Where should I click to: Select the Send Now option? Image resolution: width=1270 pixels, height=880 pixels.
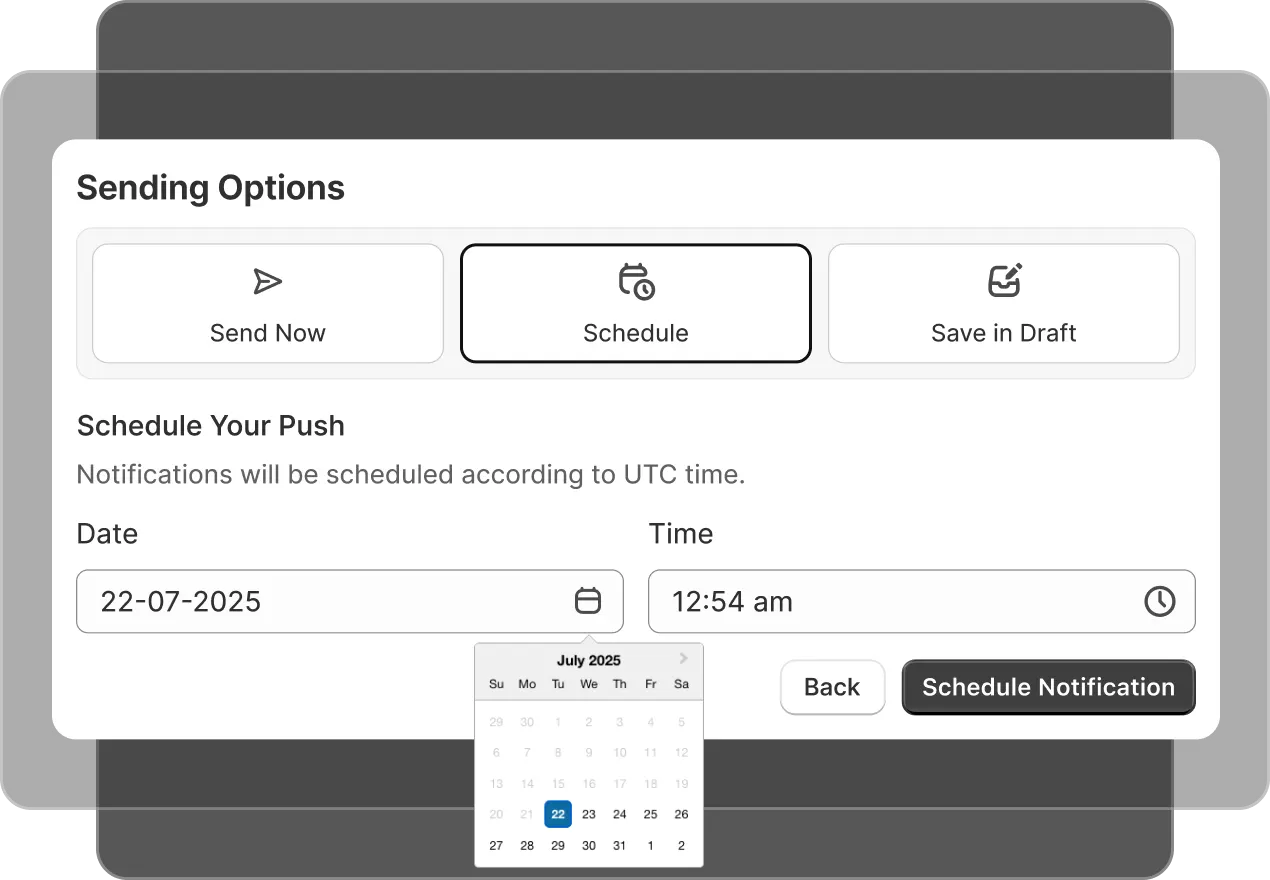tap(268, 303)
